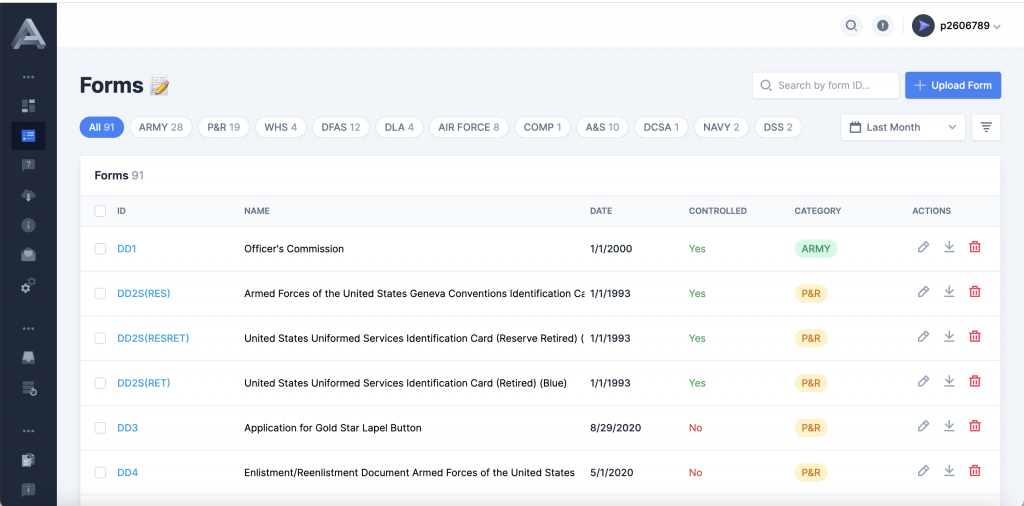The width and height of the screenshot is (1024, 506).
Task: Open the info circle sidebar icon
Action: [28, 225]
